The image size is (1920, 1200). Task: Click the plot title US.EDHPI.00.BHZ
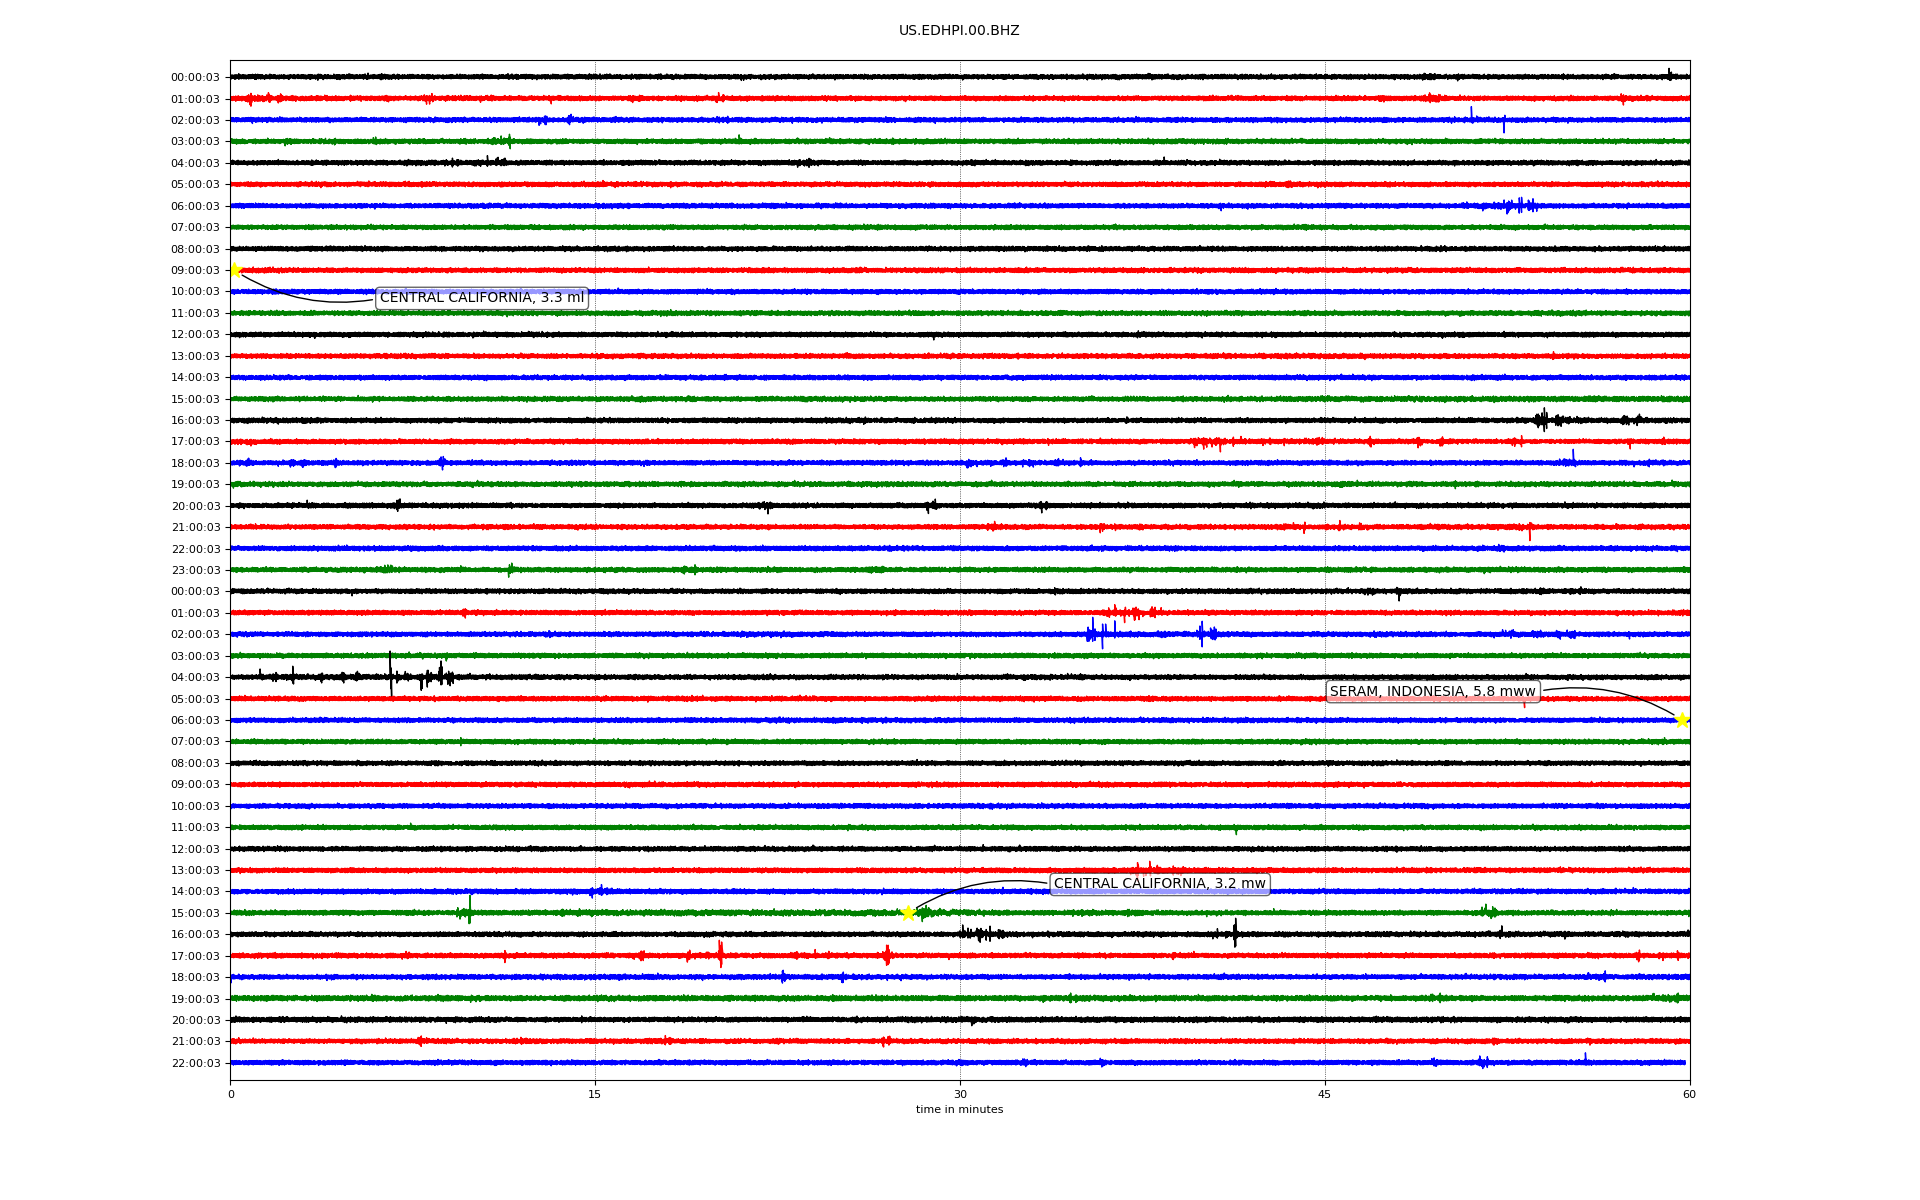[x=959, y=31]
